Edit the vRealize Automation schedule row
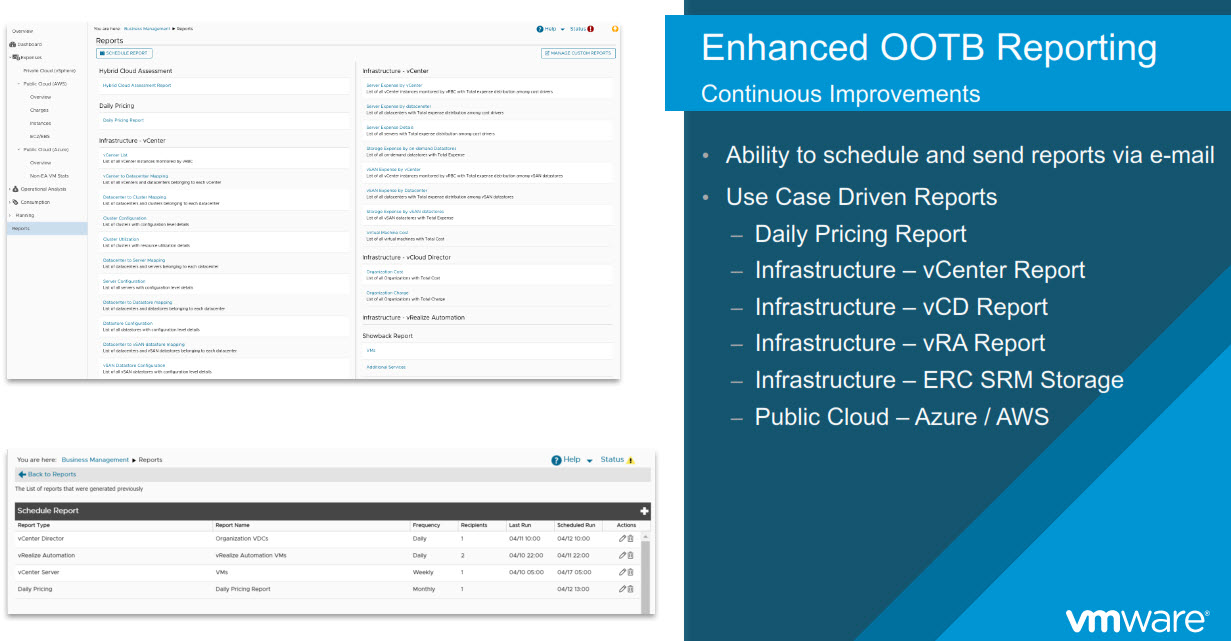 (622, 555)
